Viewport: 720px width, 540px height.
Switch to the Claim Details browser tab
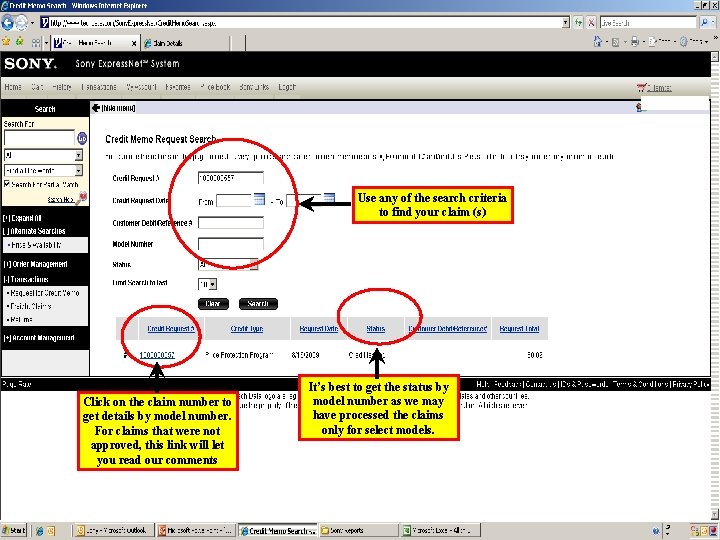[186, 43]
